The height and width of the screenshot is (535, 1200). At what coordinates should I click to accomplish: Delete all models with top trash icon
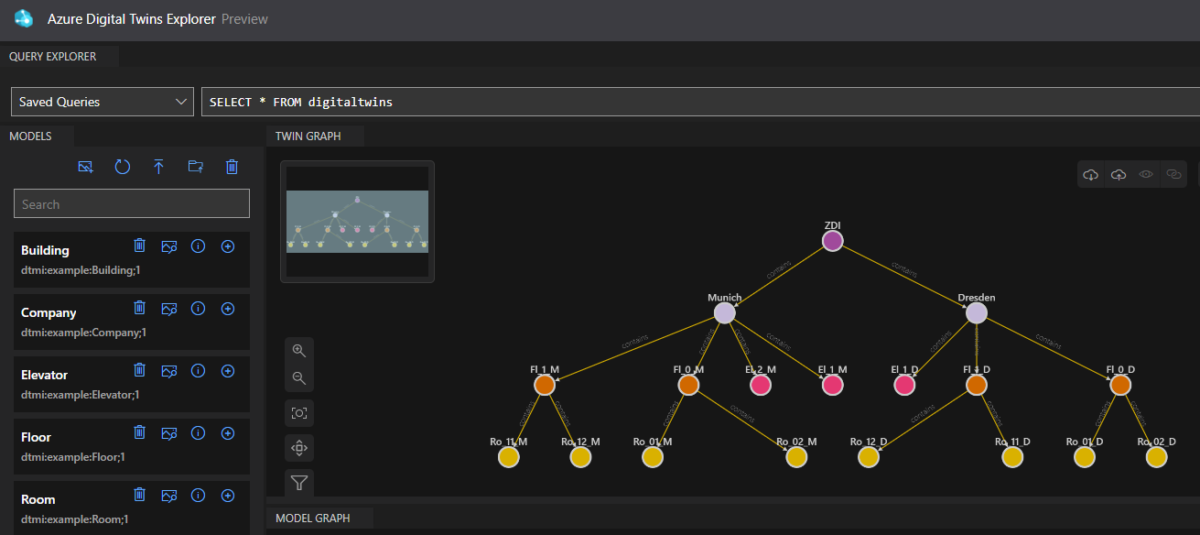pos(232,167)
